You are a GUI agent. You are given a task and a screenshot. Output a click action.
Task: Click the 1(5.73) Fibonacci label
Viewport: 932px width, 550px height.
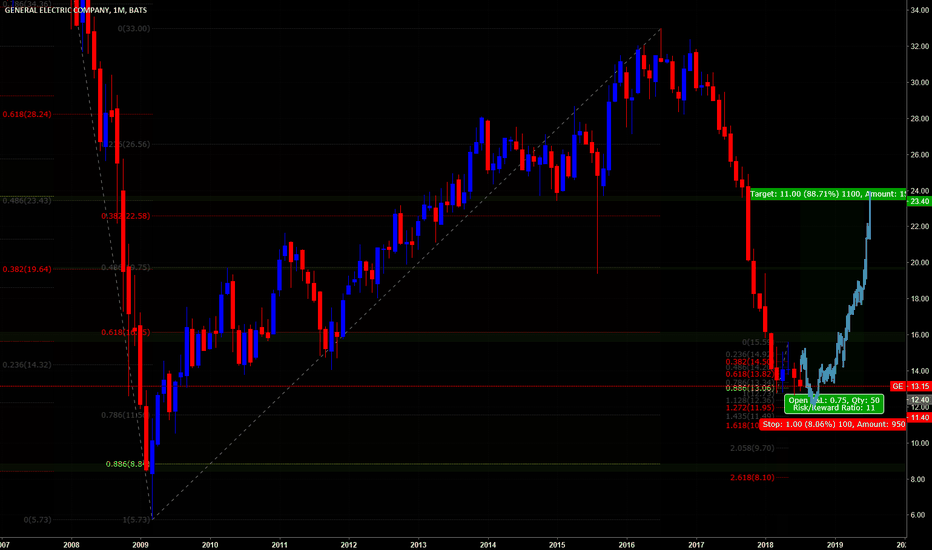[137, 520]
